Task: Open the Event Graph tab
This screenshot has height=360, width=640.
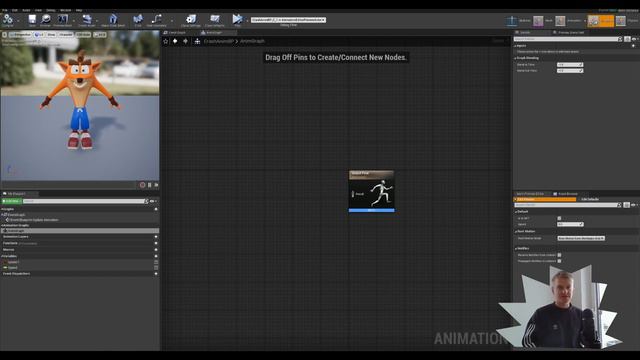Action: coord(177,32)
